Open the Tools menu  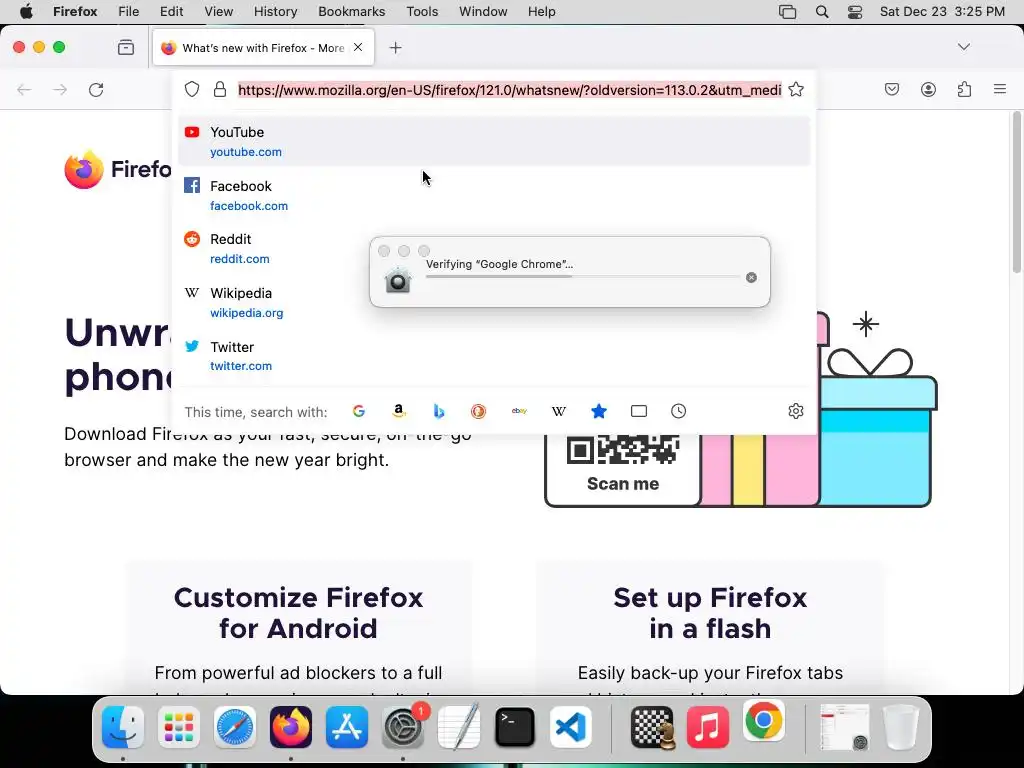[x=422, y=12]
